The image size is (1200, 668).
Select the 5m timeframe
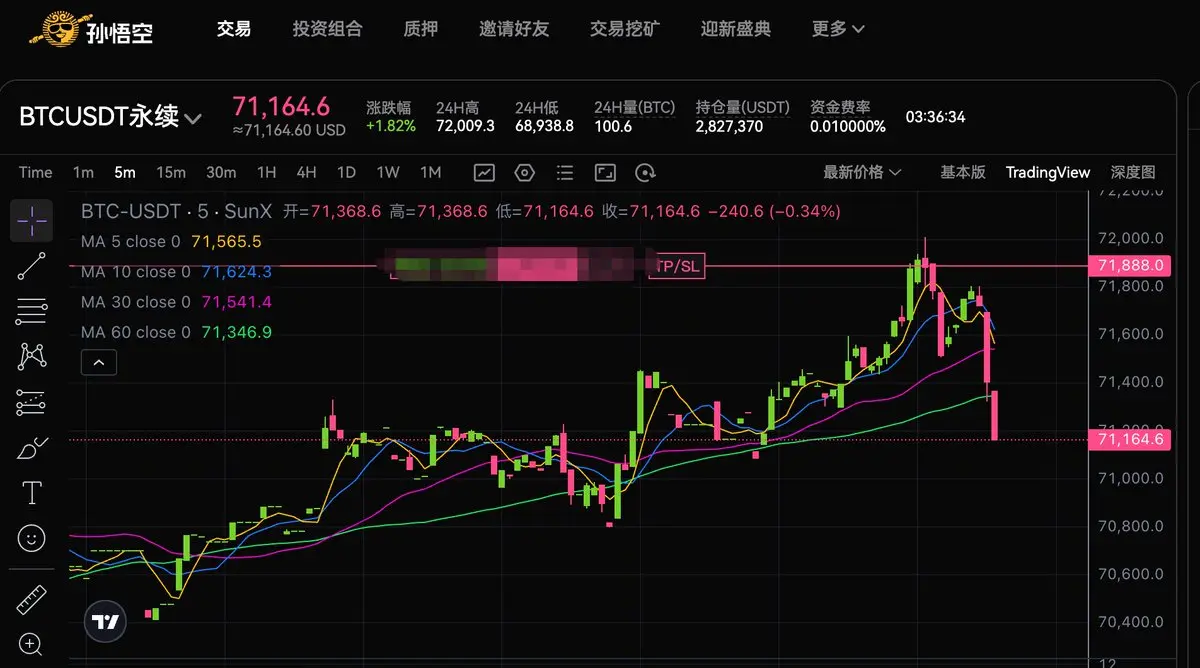(x=124, y=172)
